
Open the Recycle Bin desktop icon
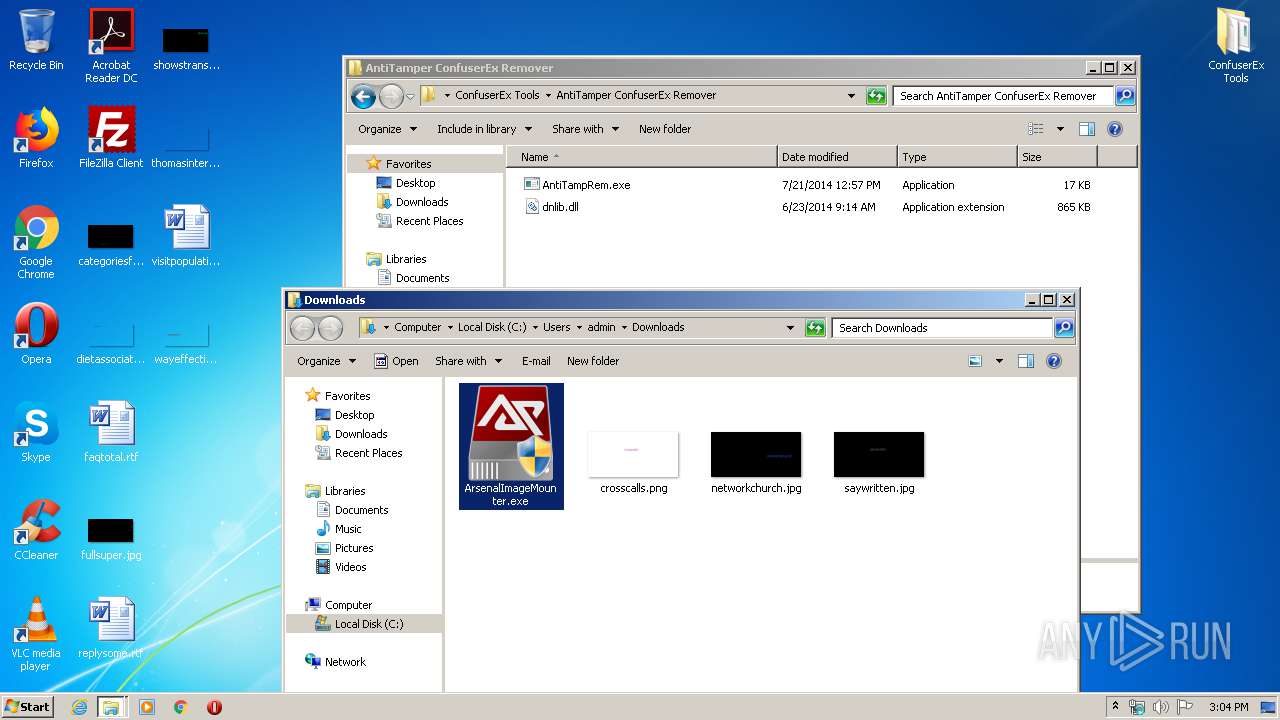tap(36, 40)
